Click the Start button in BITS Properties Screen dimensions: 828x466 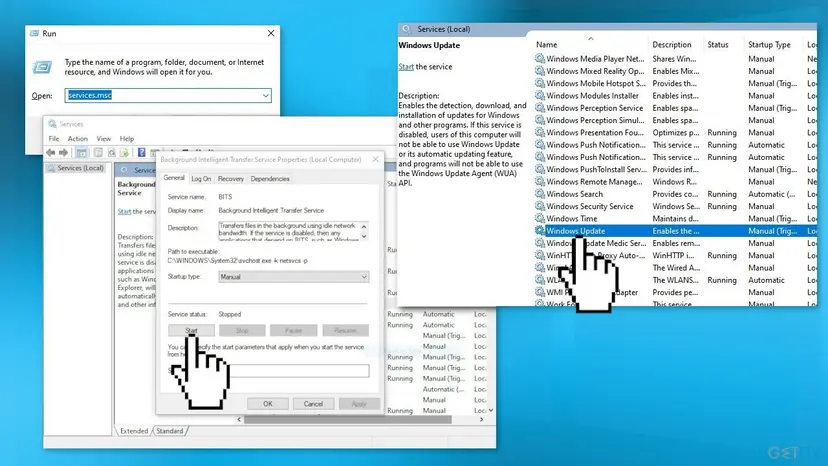pyautogui.click(x=191, y=330)
